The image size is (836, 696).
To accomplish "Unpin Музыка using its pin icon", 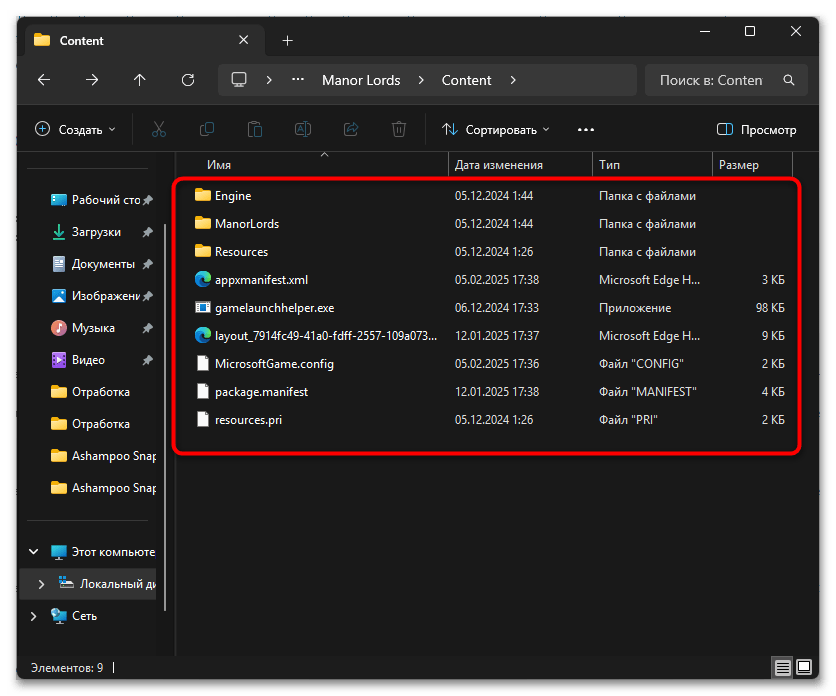I will point(148,328).
